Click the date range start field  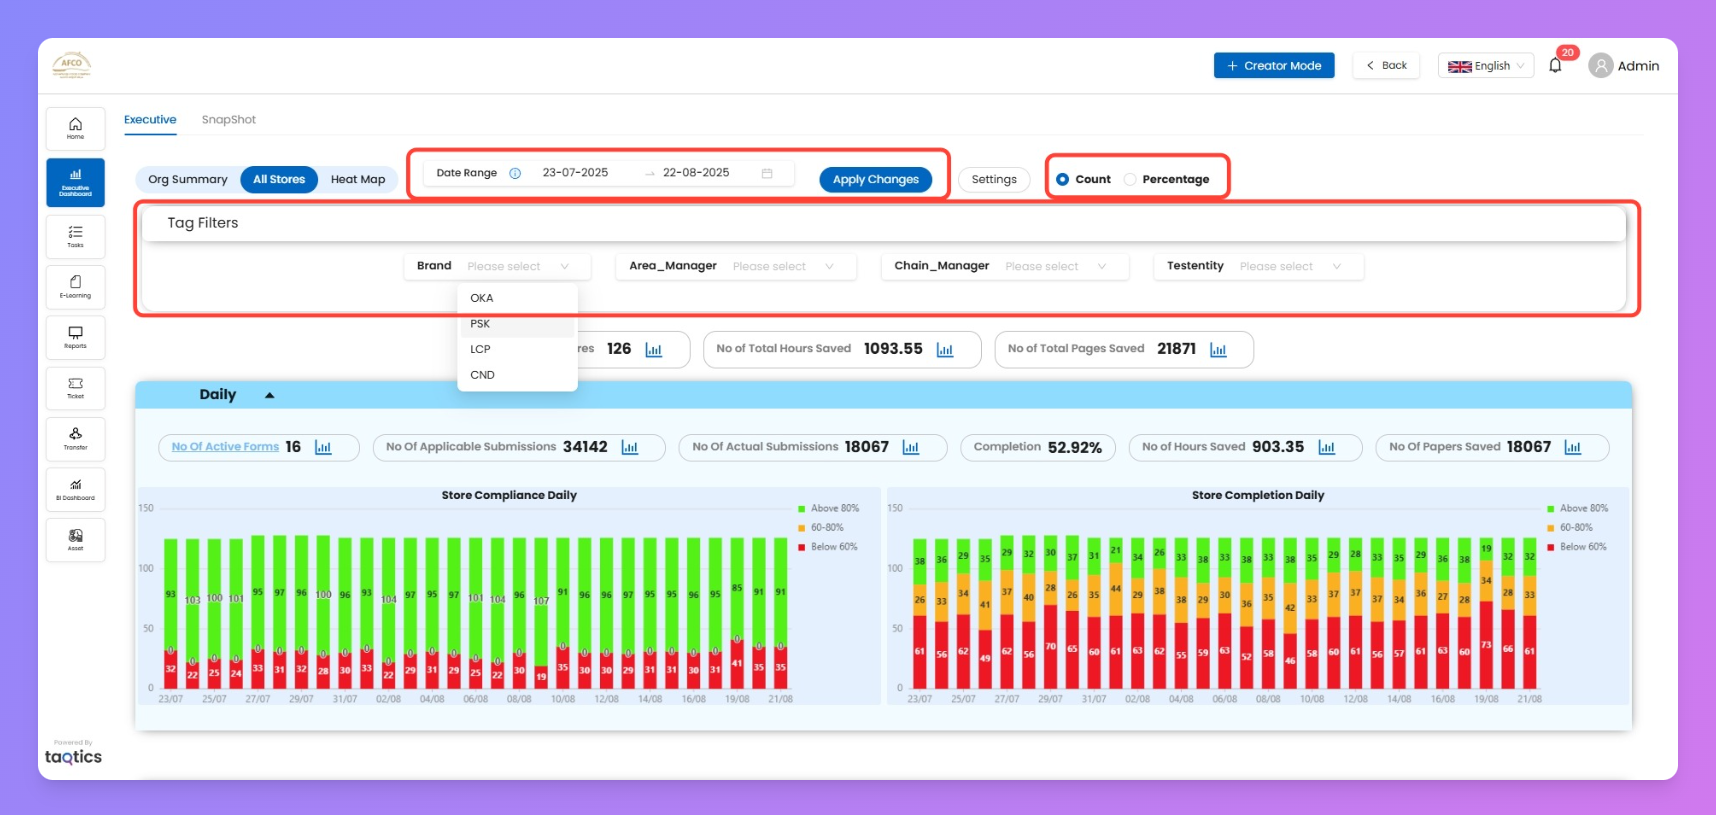576,173
